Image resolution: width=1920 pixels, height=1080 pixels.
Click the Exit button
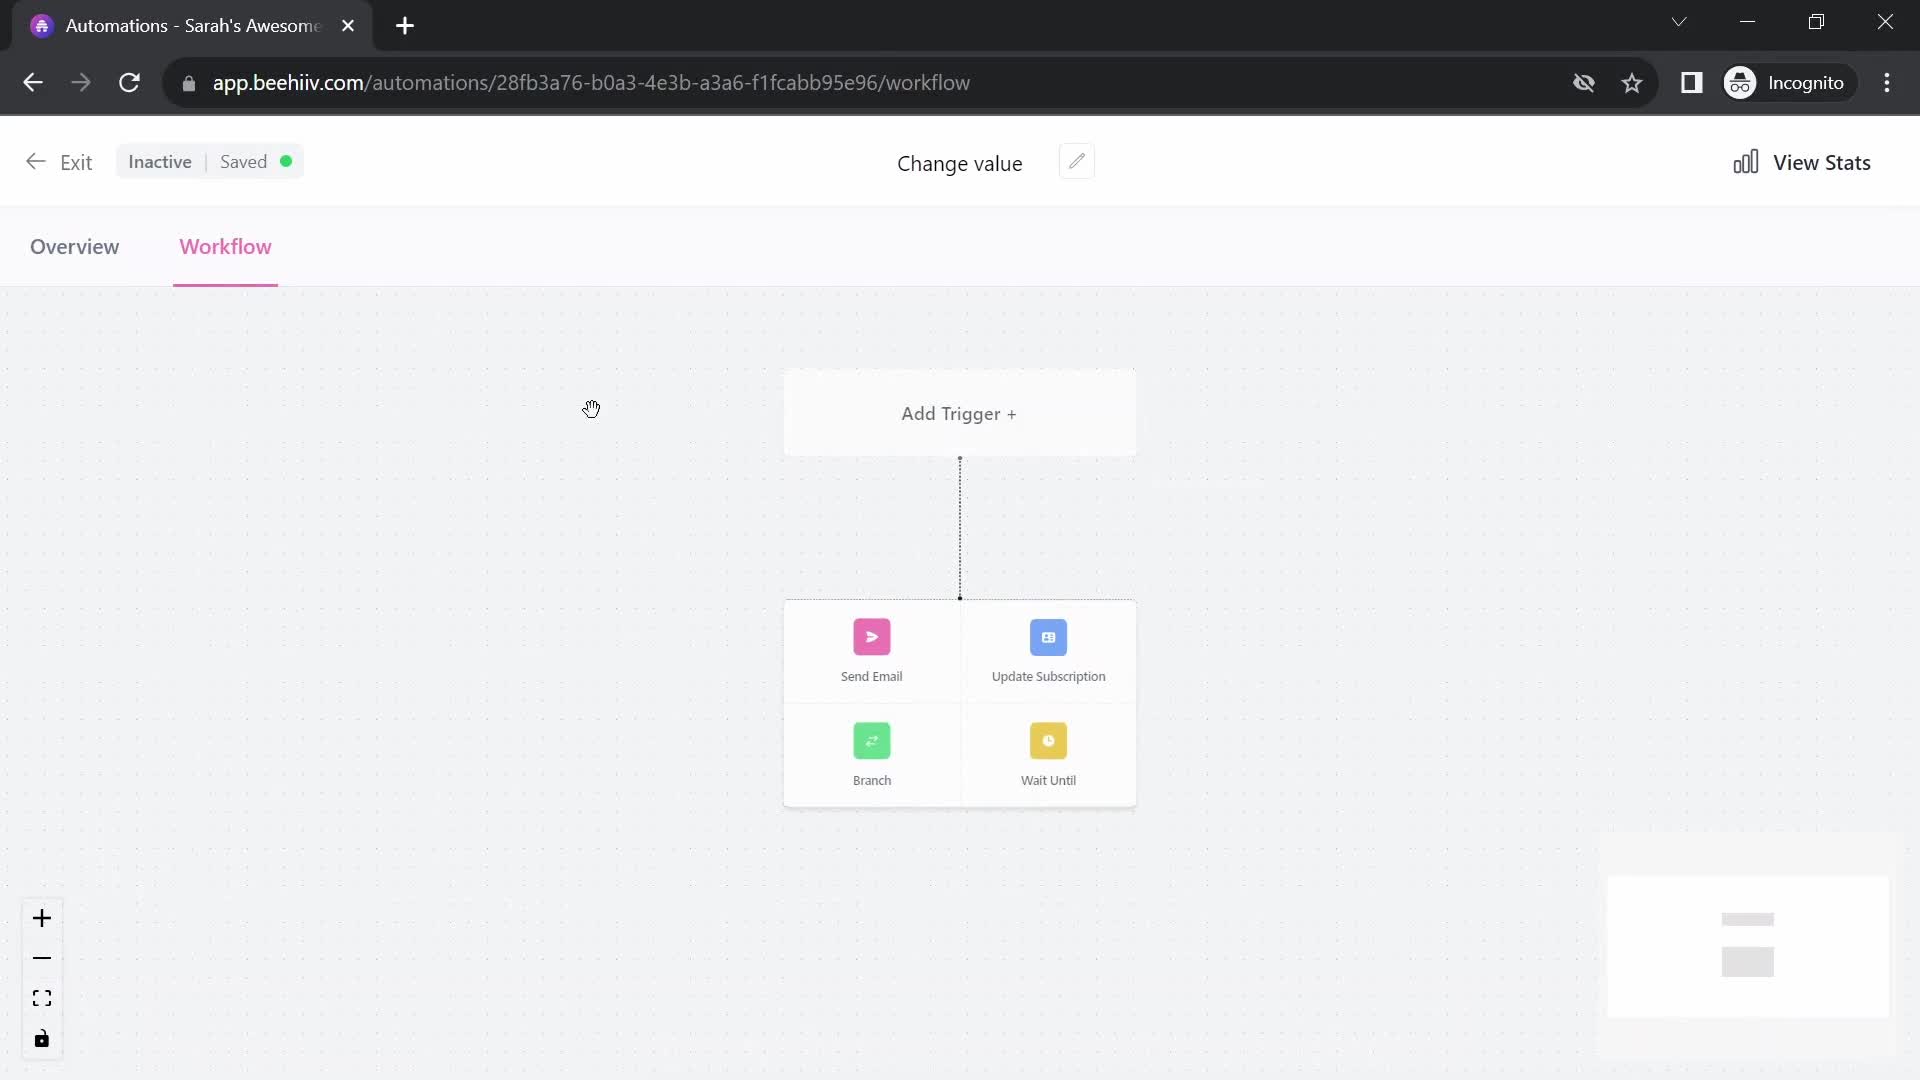[x=75, y=161]
